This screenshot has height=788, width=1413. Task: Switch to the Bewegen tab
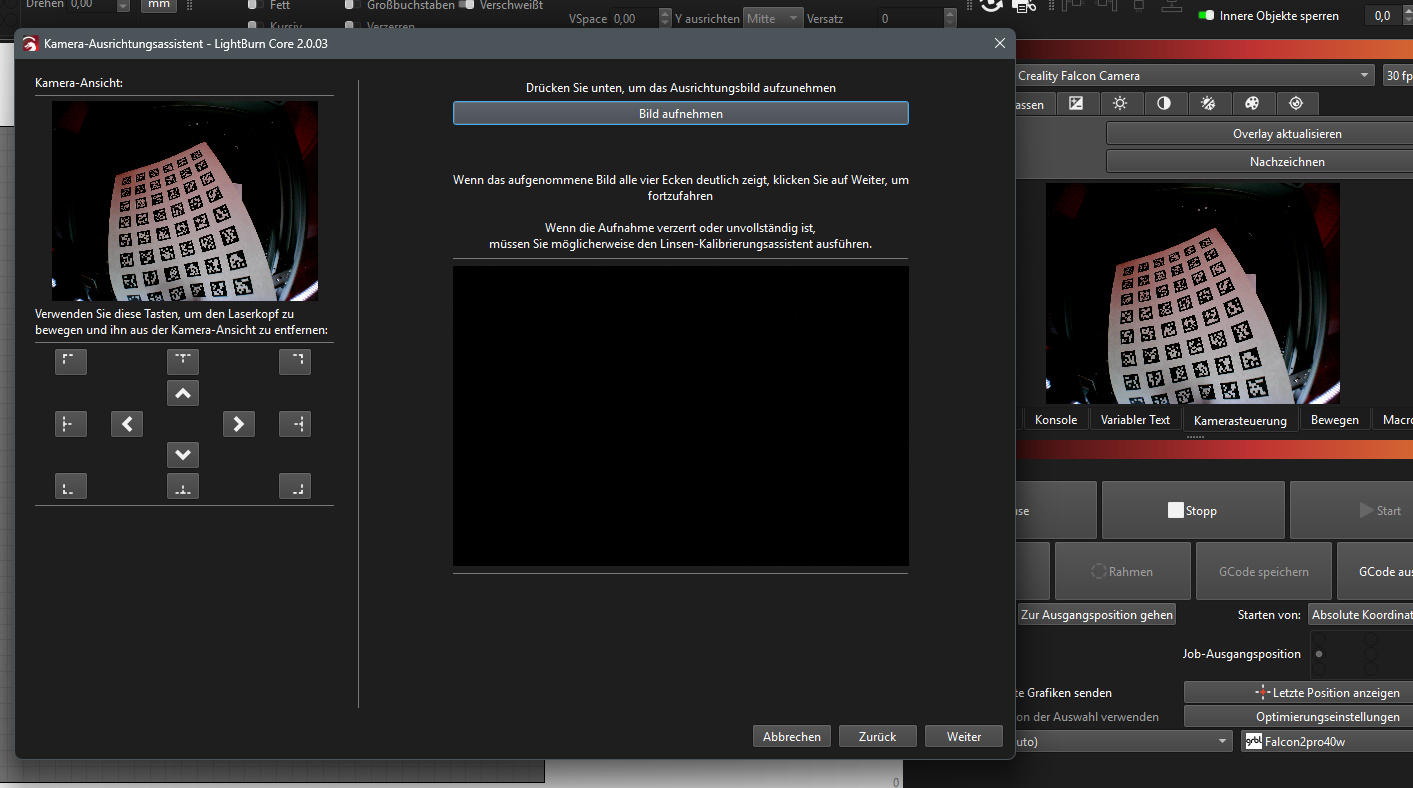click(x=1334, y=420)
